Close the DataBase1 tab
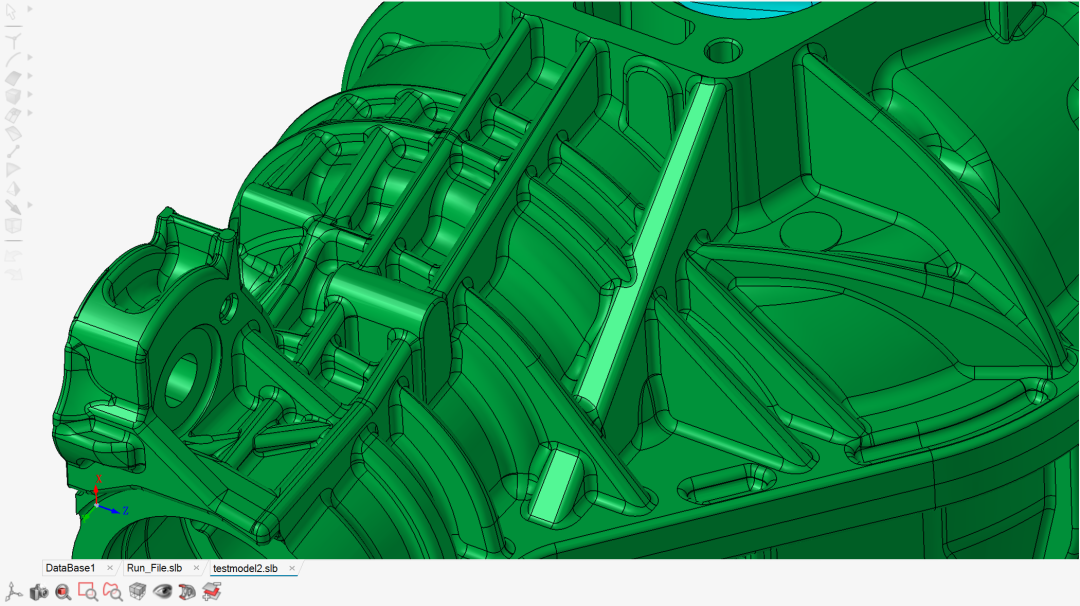The width and height of the screenshot is (1080, 606). click(110, 568)
